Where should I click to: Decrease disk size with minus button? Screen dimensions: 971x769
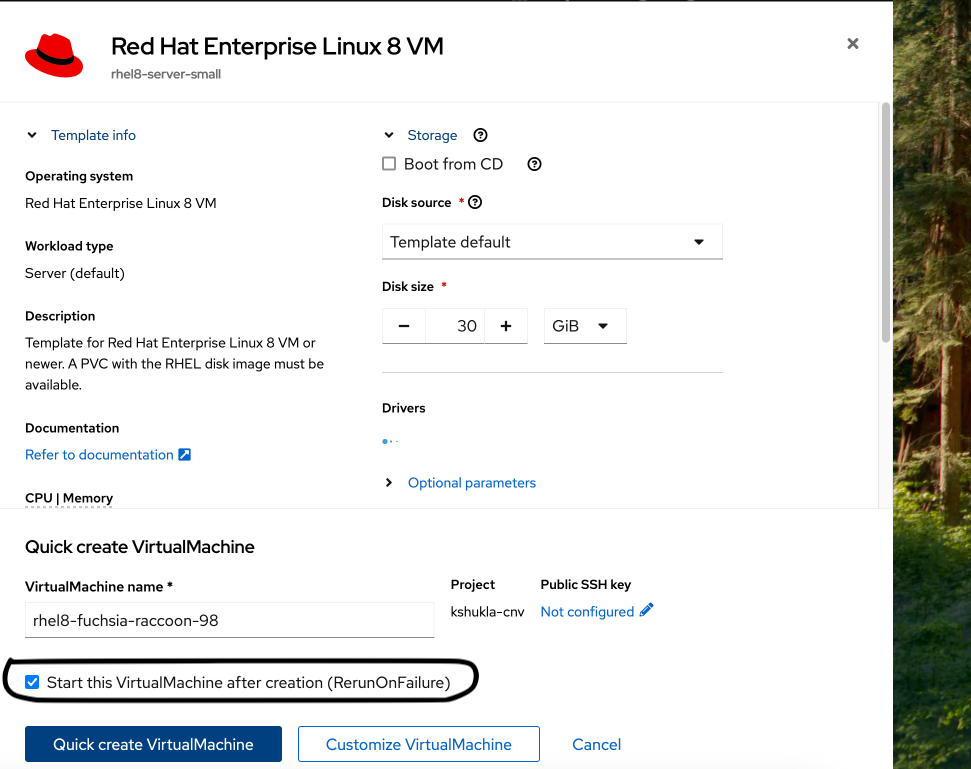(404, 326)
